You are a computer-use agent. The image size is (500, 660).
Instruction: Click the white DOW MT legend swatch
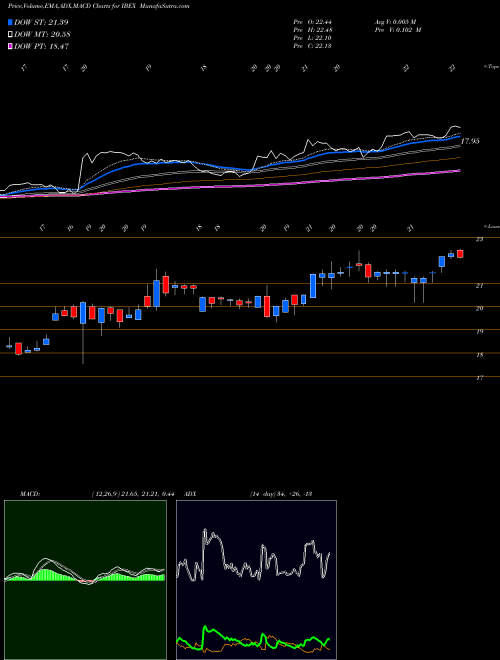[x=11, y=34]
